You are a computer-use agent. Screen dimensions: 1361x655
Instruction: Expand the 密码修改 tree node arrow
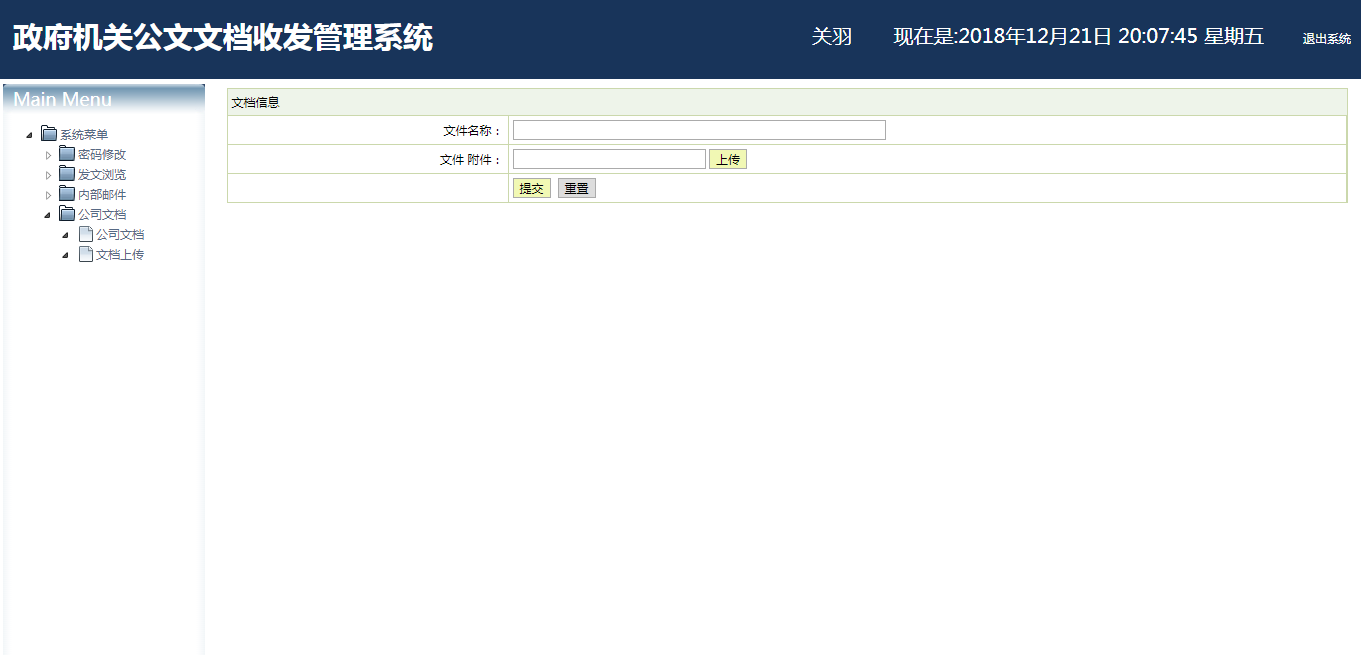(47, 155)
